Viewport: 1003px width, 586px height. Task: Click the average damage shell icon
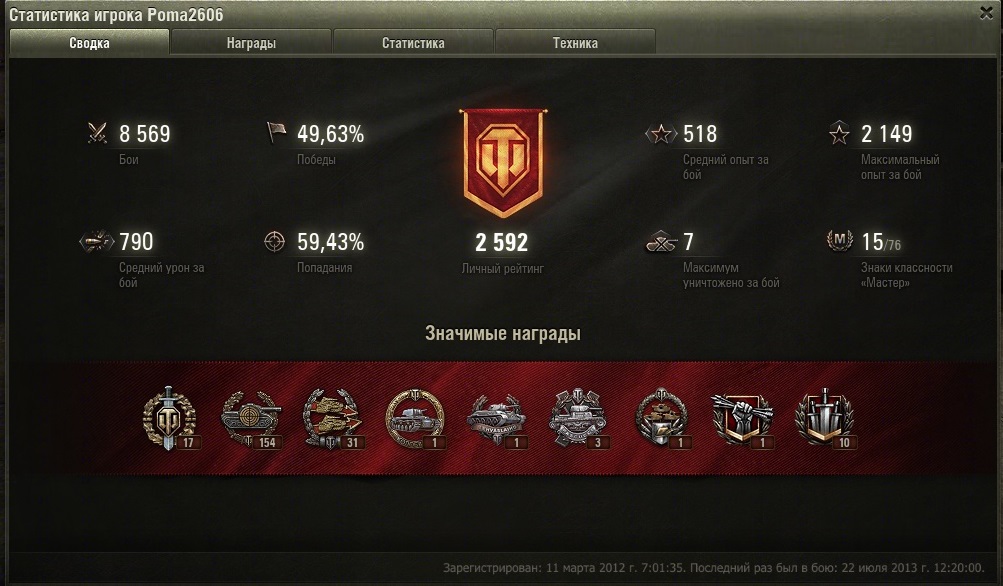click(x=96, y=242)
